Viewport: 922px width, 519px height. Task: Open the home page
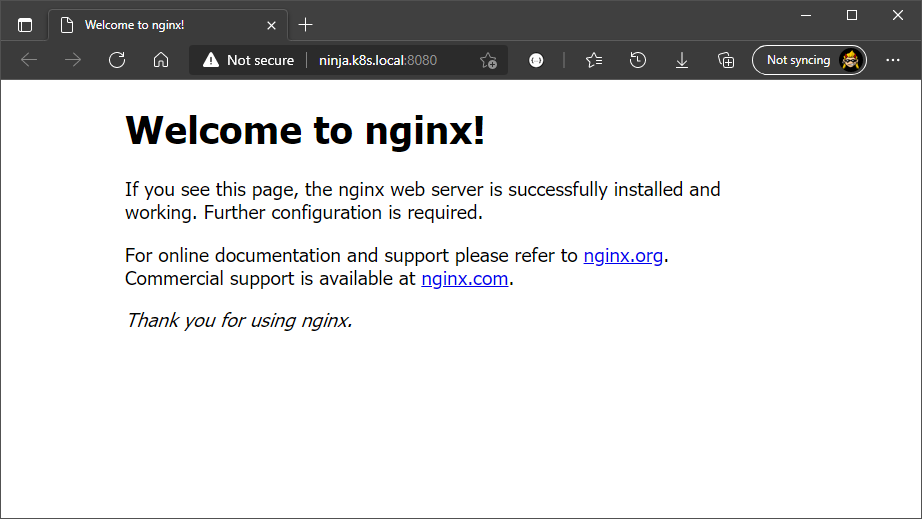(x=161, y=60)
